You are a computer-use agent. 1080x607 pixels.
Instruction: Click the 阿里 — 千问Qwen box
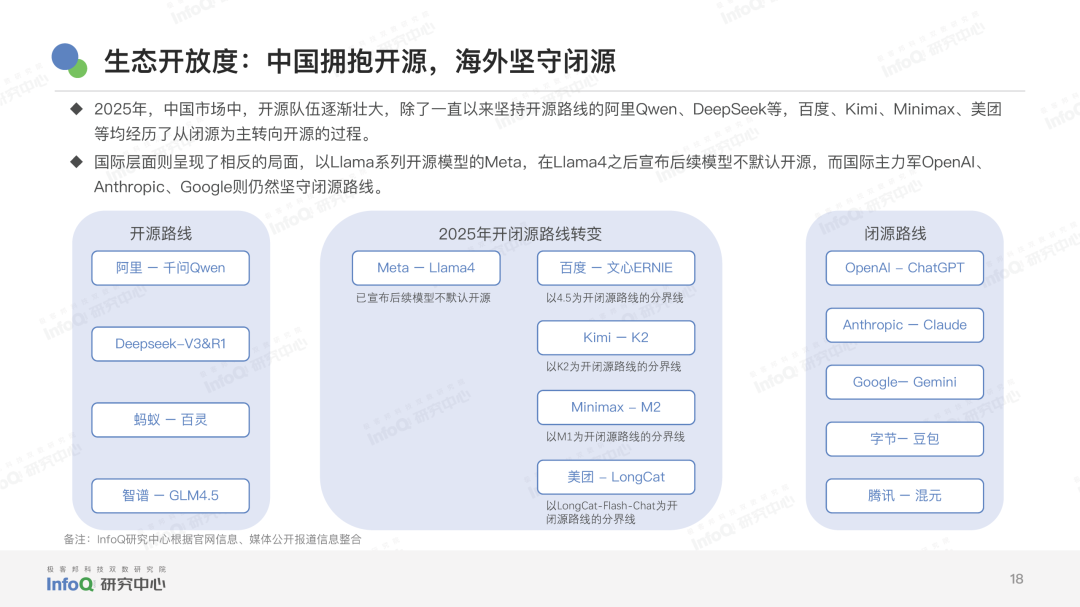pyautogui.click(x=170, y=268)
